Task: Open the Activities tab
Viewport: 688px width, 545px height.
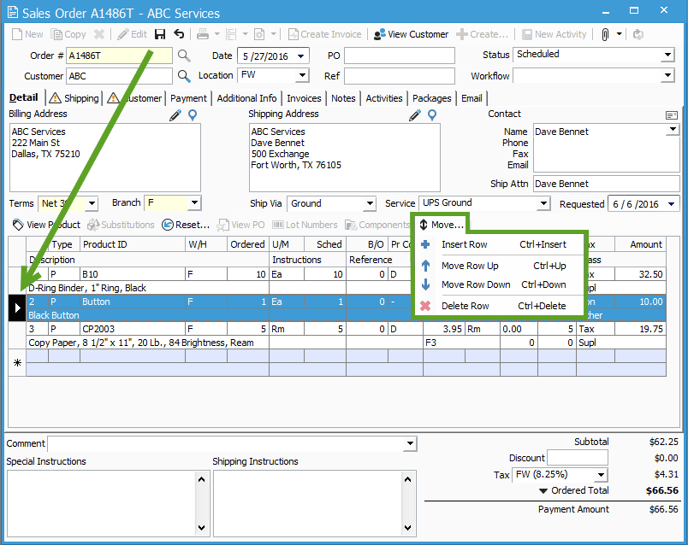Action: (384, 98)
